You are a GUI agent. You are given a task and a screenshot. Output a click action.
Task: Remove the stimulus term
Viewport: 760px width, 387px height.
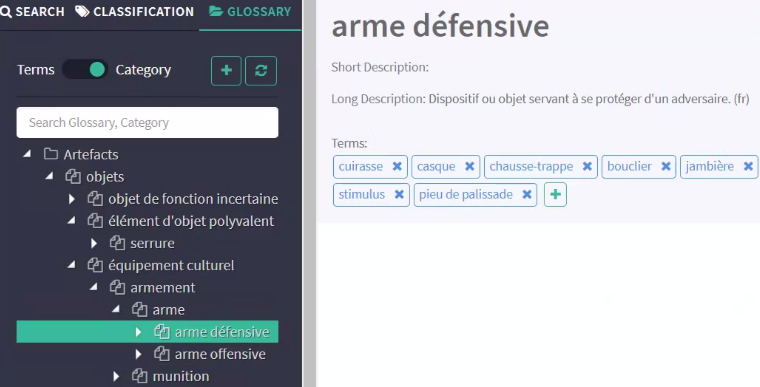pos(399,194)
